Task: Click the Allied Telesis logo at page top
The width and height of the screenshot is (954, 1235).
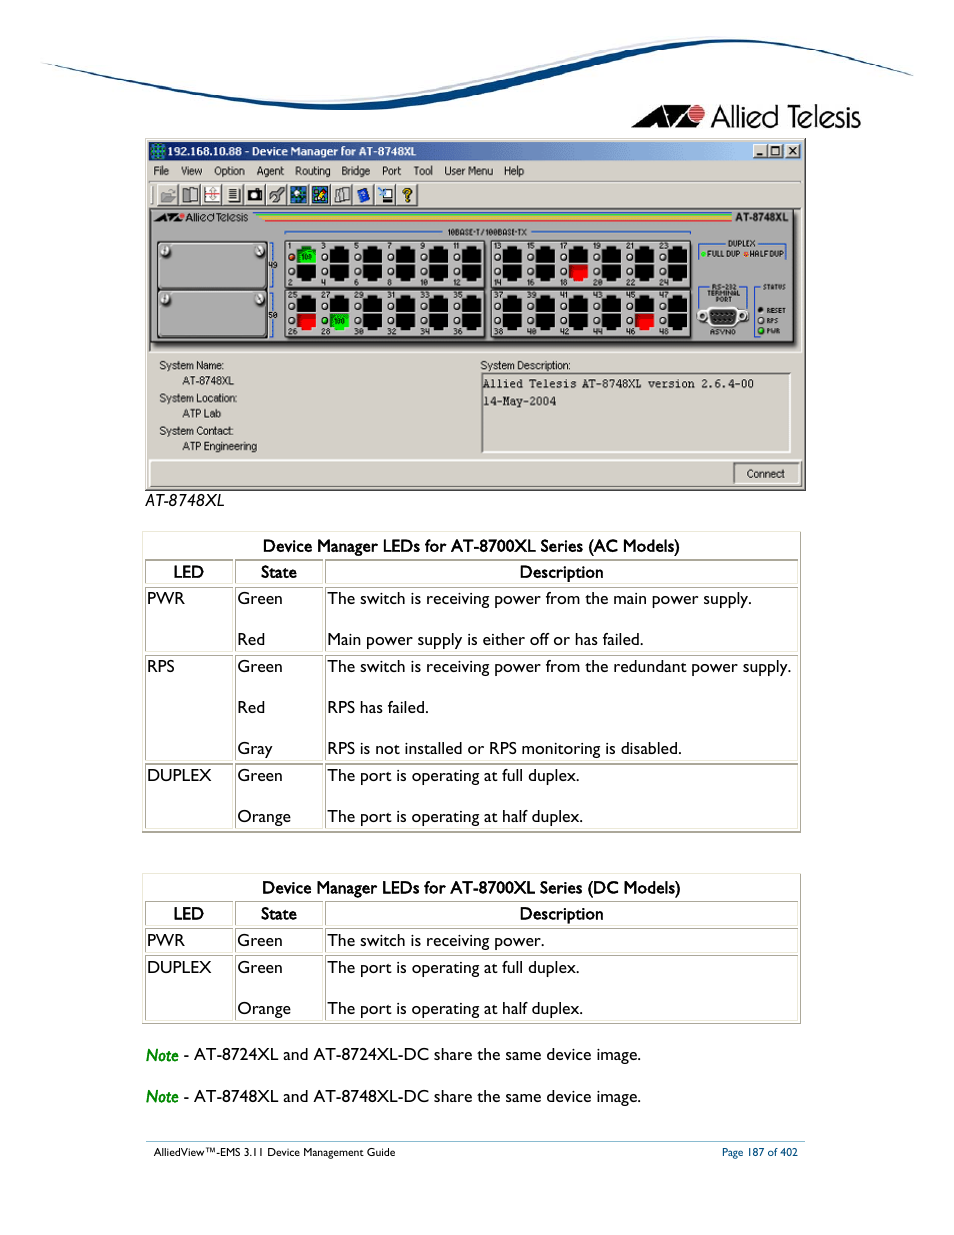Action: [x=746, y=117]
